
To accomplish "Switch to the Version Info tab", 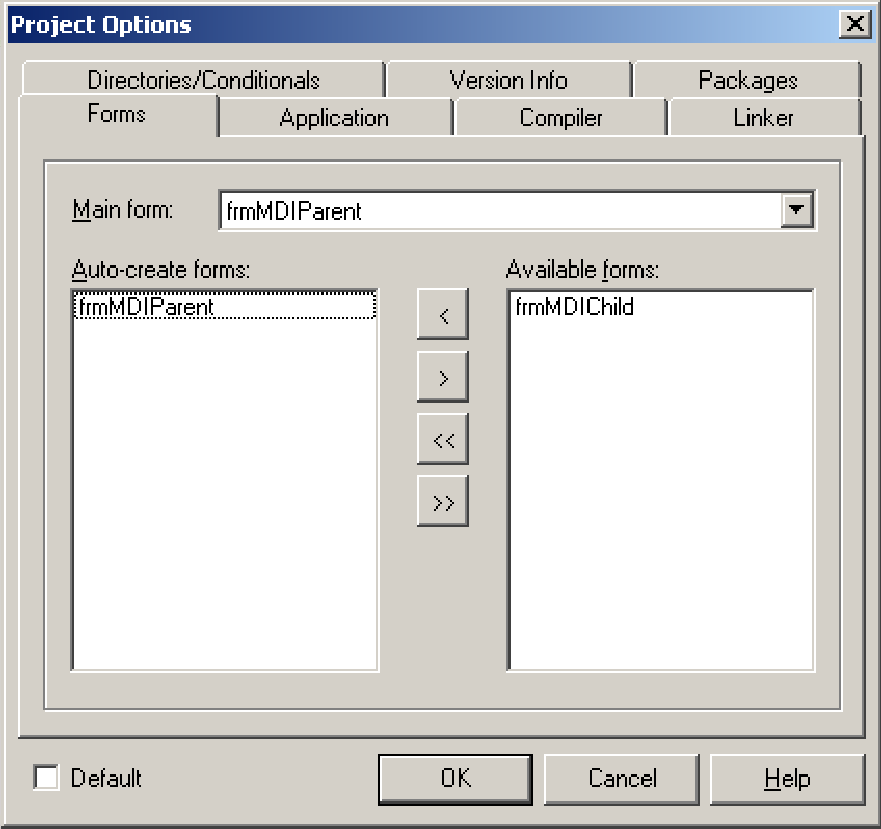I will pos(508,79).
